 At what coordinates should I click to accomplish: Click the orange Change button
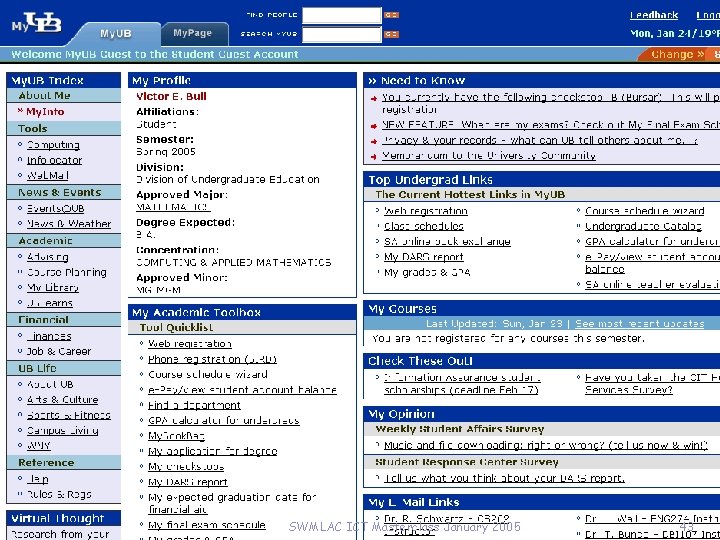677,54
